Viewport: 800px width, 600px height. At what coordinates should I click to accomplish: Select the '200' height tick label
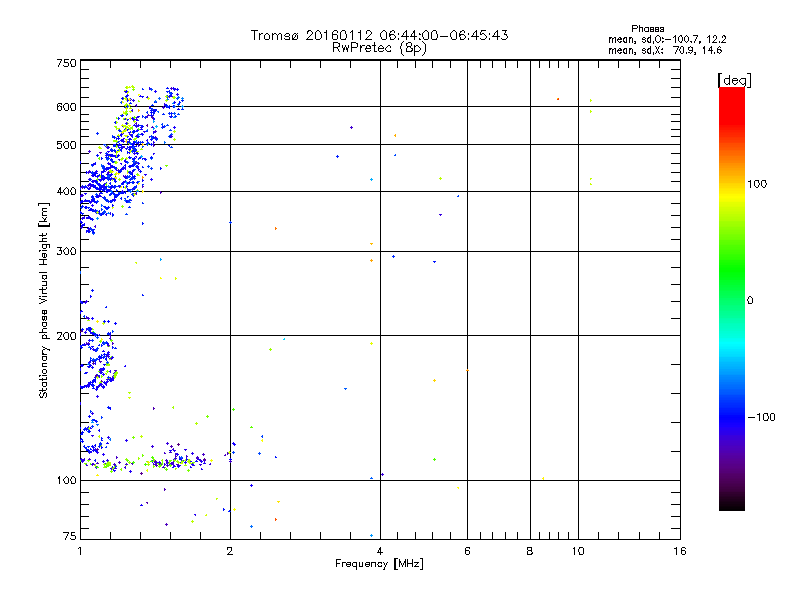(66, 336)
